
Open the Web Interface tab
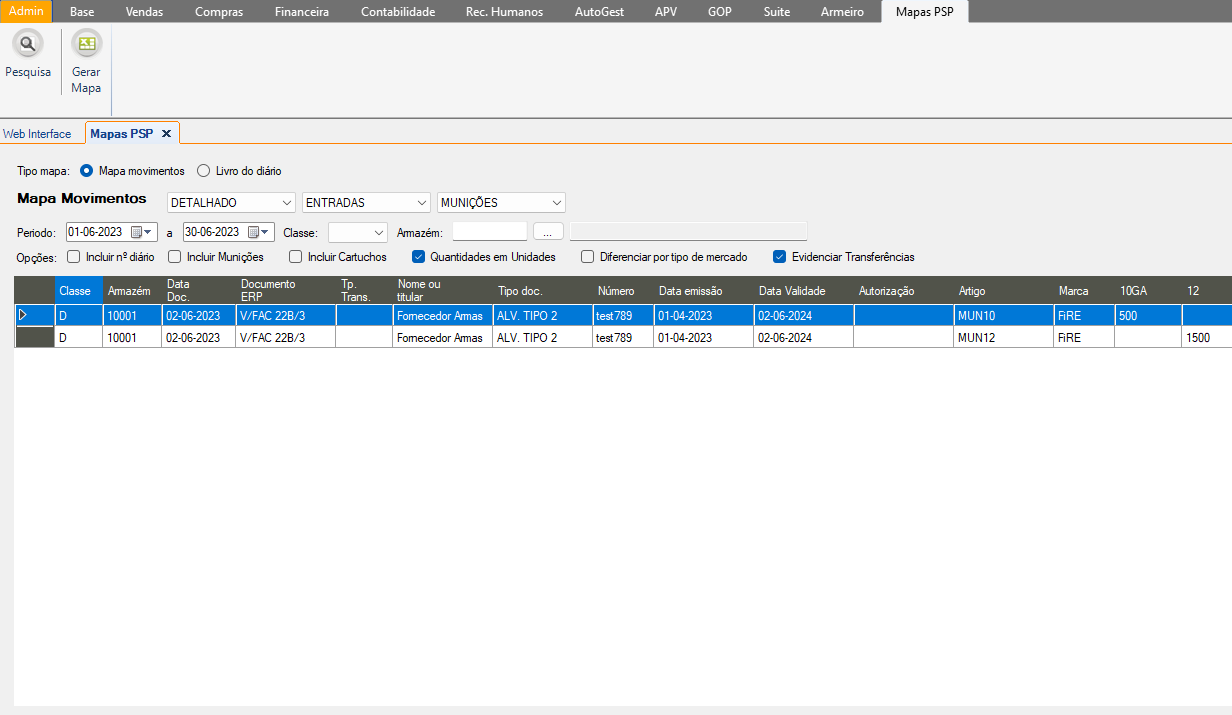37,133
